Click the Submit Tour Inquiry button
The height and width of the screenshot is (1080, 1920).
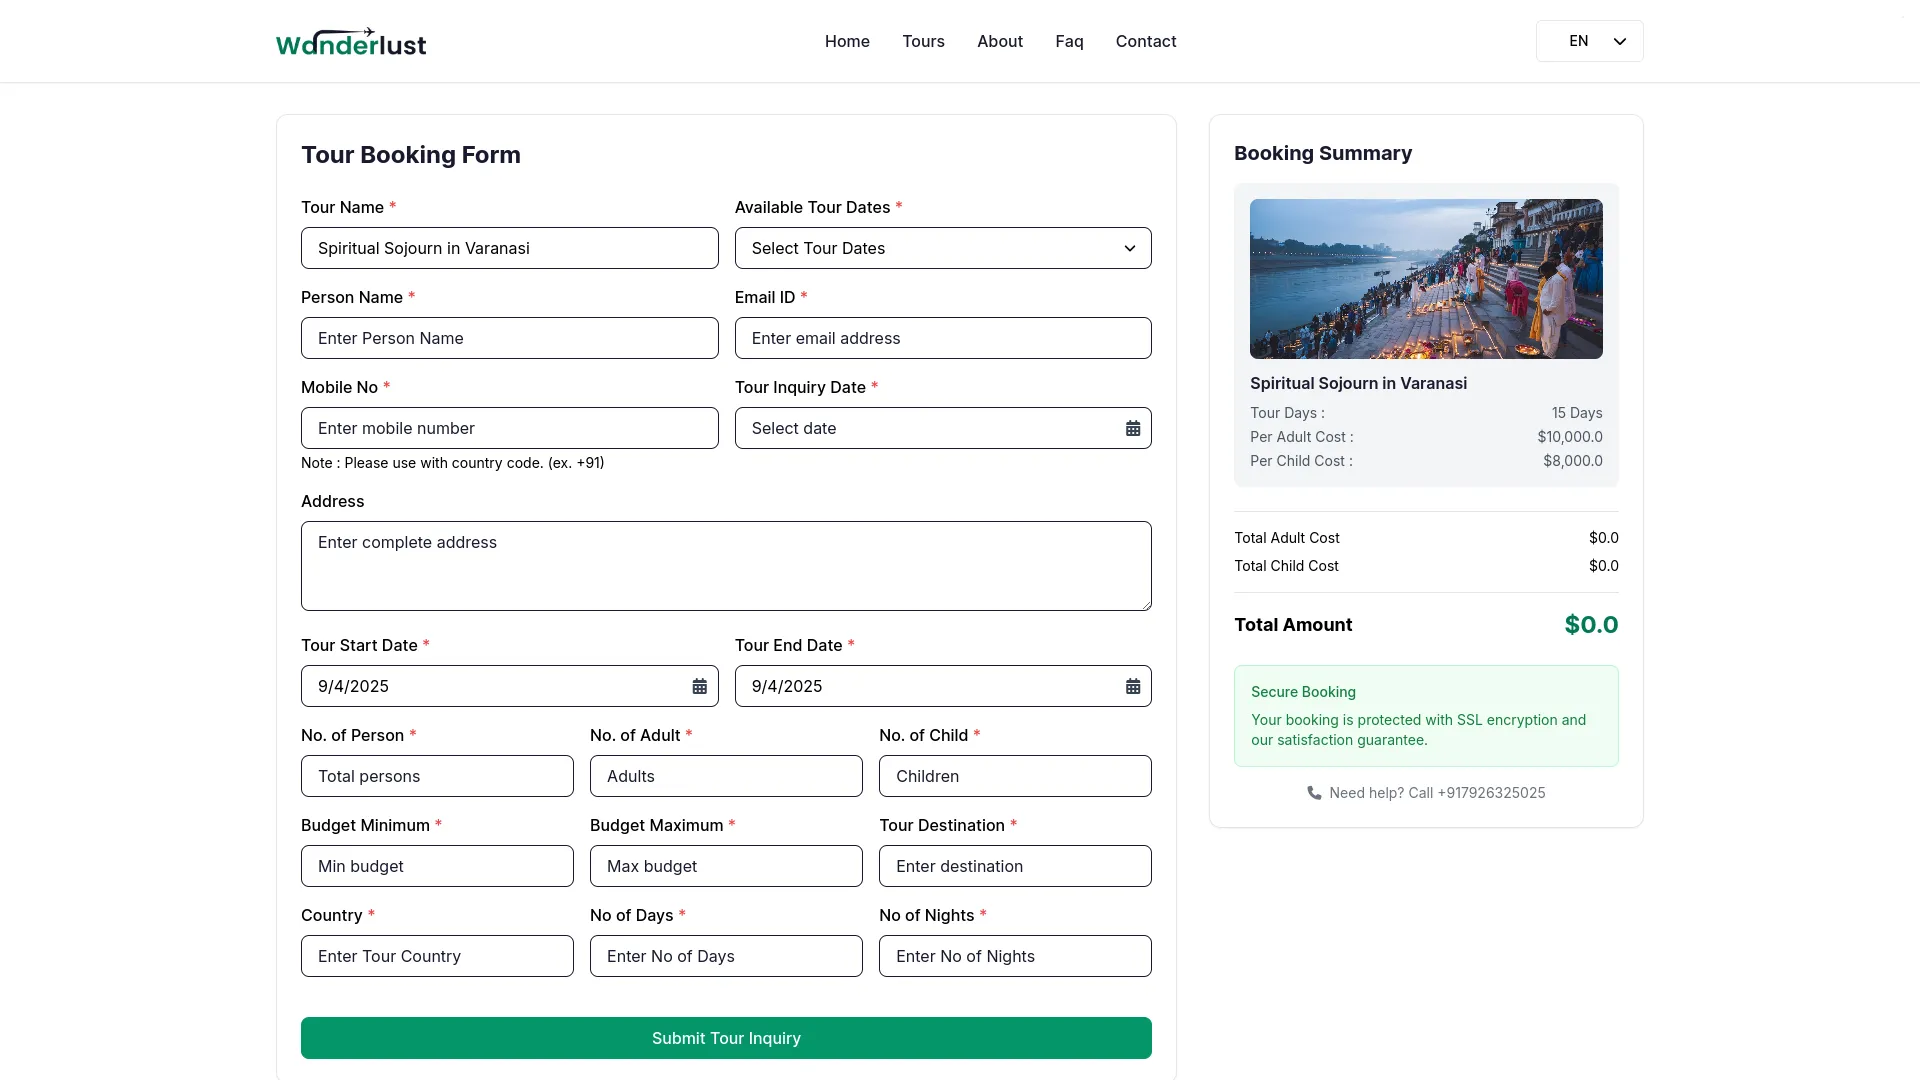tap(726, 1037)
